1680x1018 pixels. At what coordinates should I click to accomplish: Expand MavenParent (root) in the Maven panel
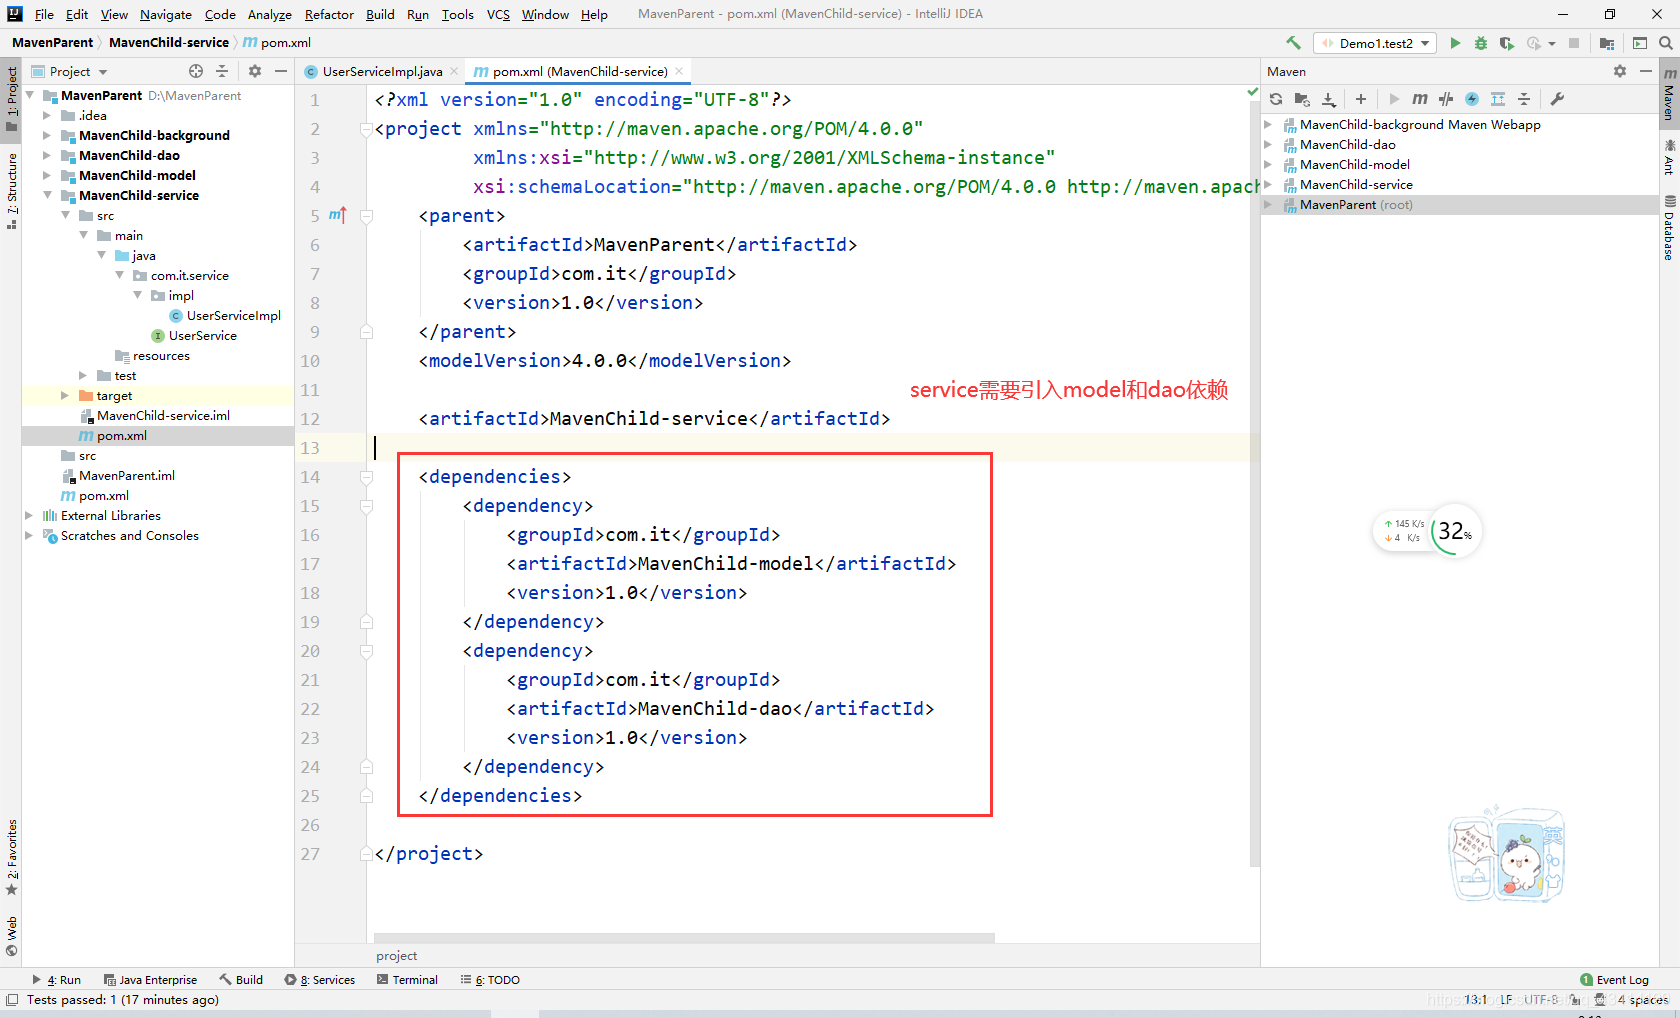1268,204
